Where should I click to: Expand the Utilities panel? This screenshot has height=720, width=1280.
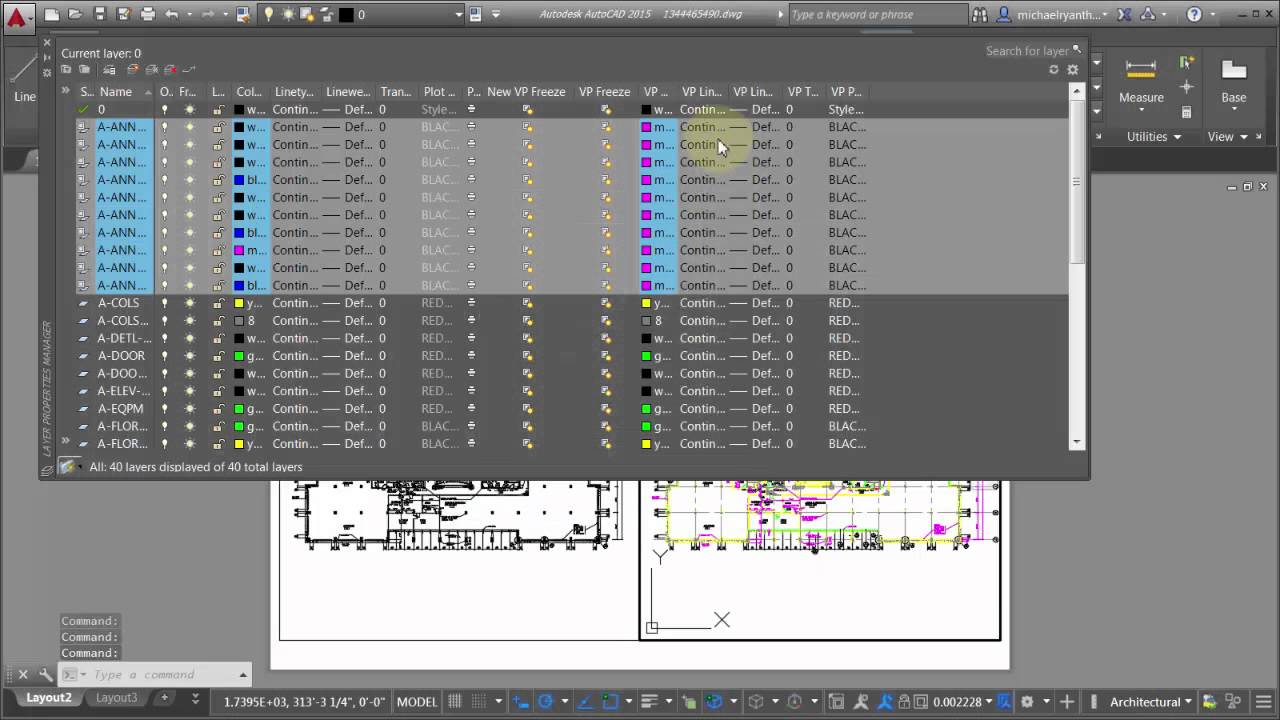pyautogui.click(x=1154, y=137)
